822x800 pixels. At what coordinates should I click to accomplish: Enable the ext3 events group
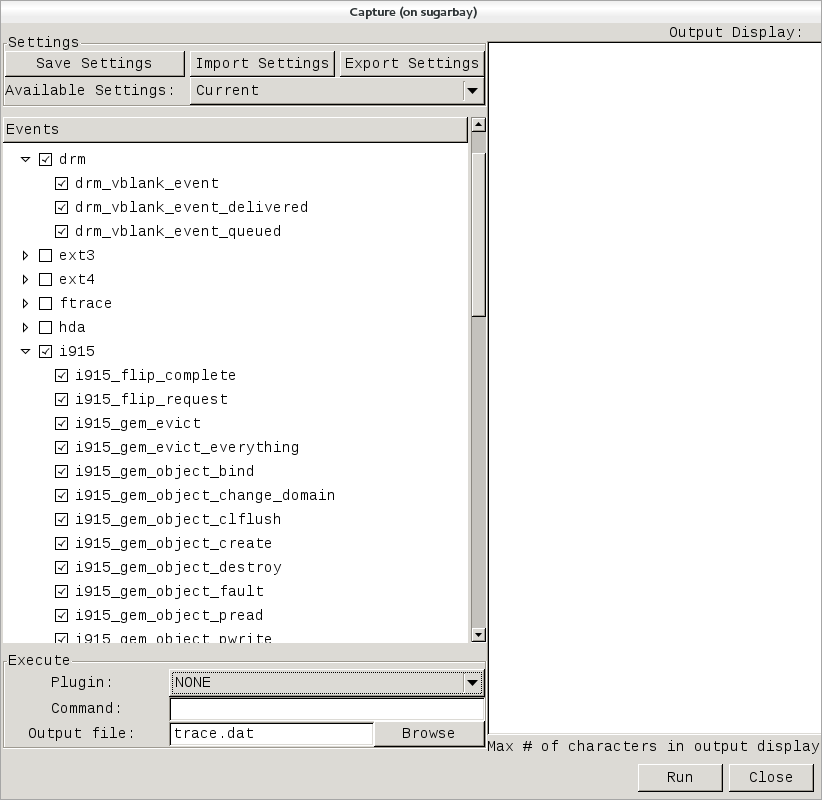(45, 255)
